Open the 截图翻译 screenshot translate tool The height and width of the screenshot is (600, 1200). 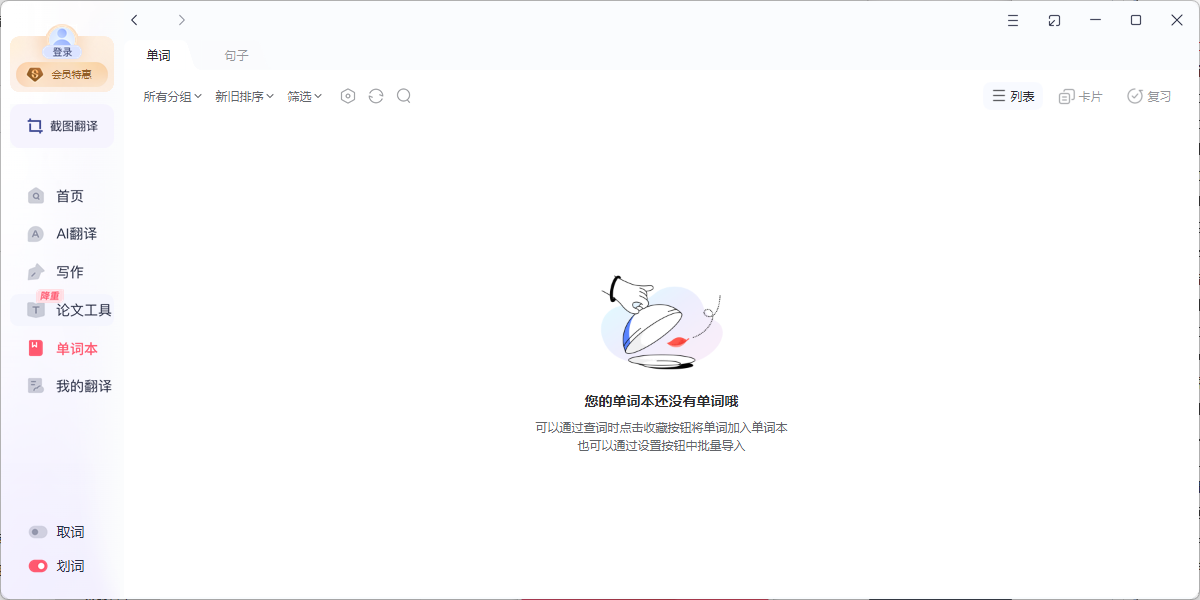click(62, 126)
